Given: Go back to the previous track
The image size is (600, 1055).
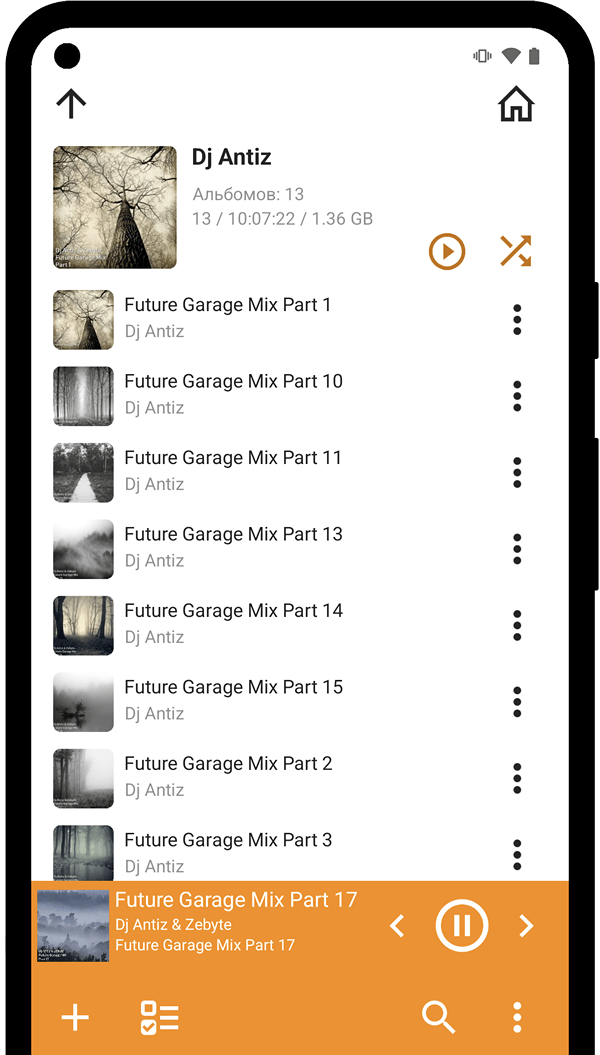Looking at the screenshot, I should (x=396, y=925).
